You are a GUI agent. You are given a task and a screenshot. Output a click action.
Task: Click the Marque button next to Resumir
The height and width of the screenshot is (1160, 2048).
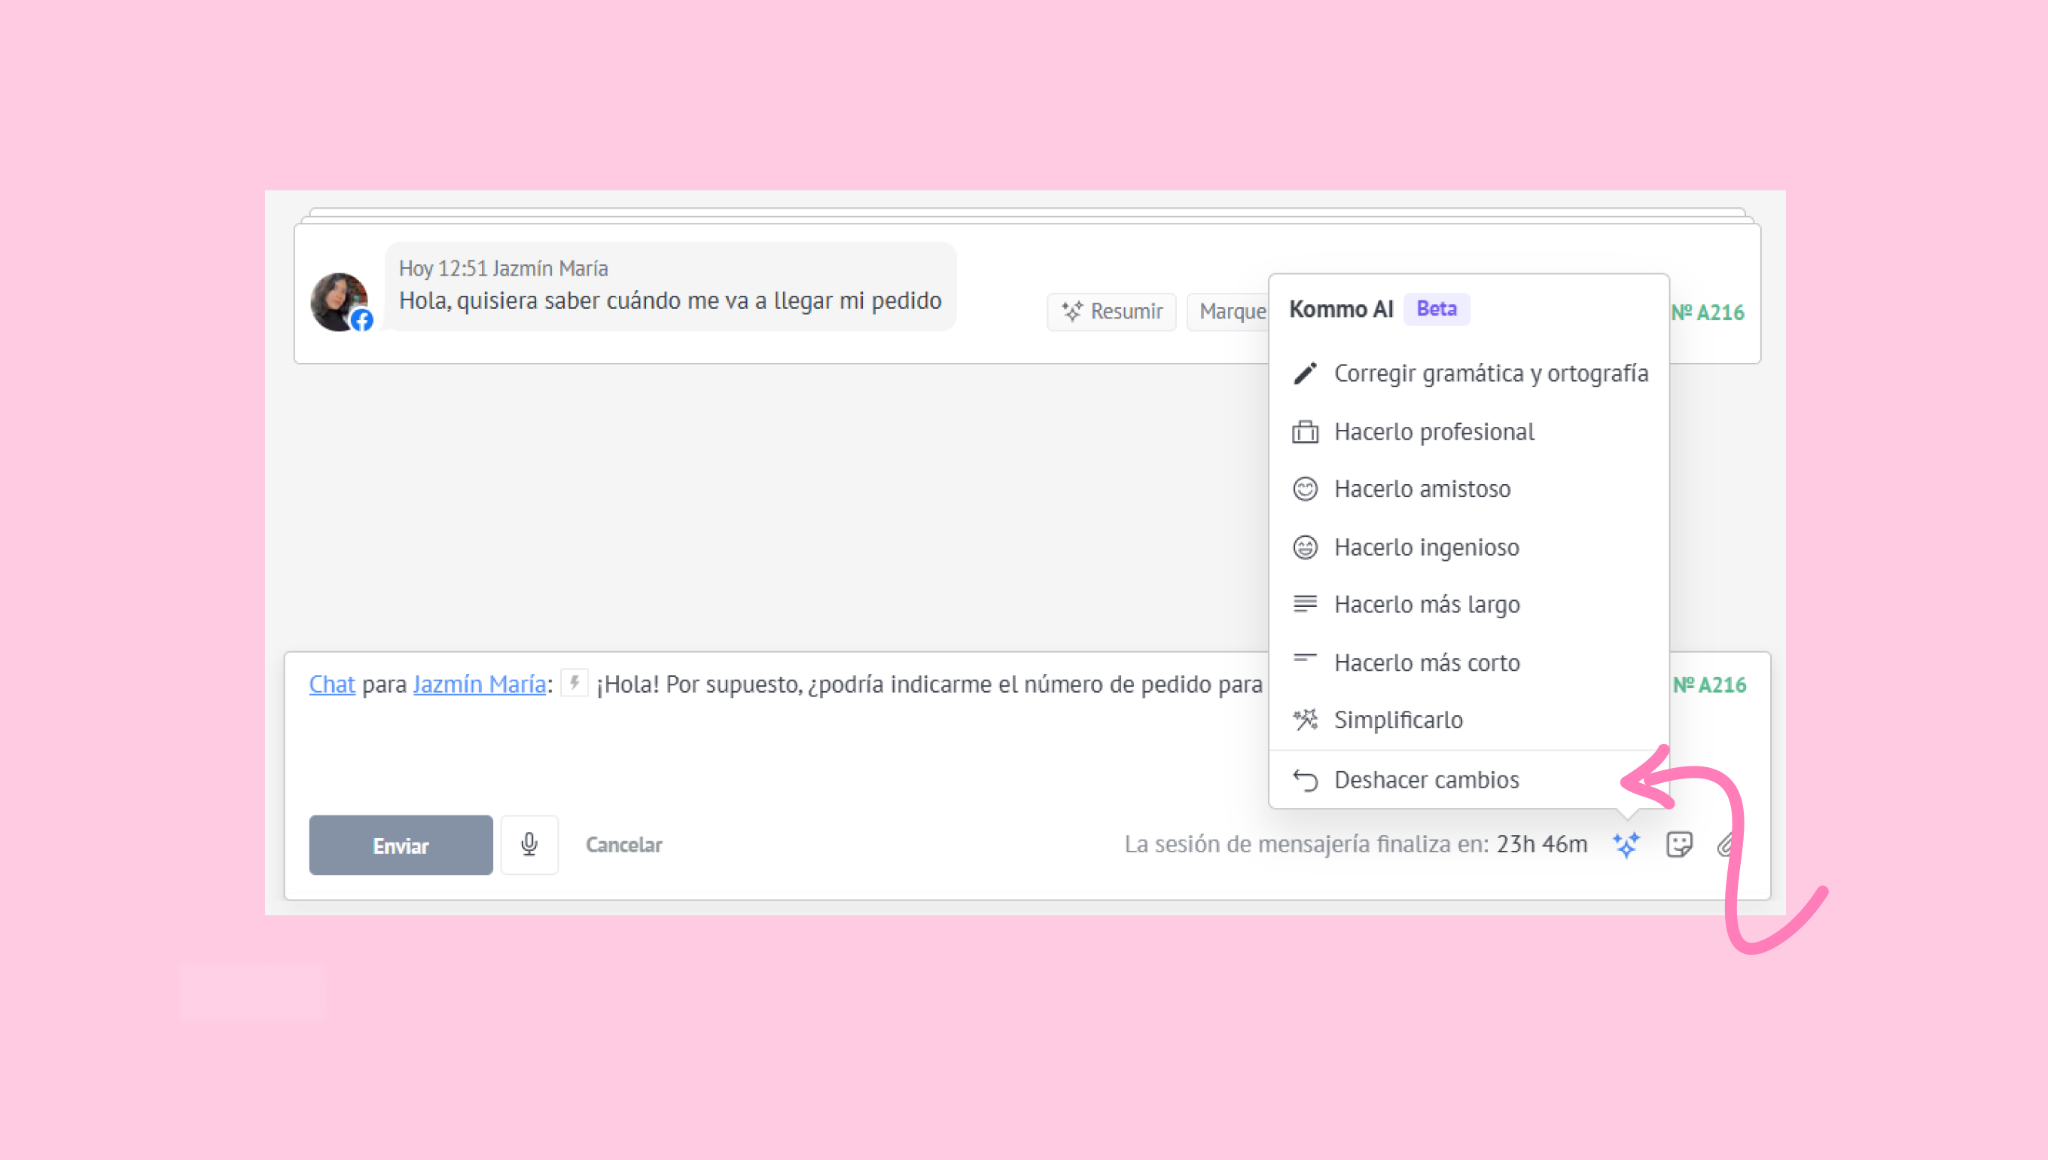point(1229,312)
